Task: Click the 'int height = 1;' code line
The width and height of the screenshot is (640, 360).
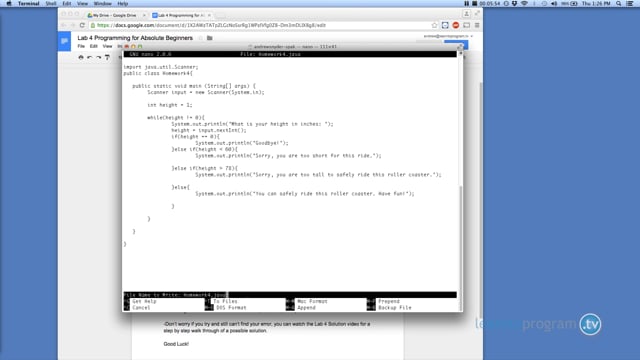Action: pyautogui.click(x=170, y=105)
